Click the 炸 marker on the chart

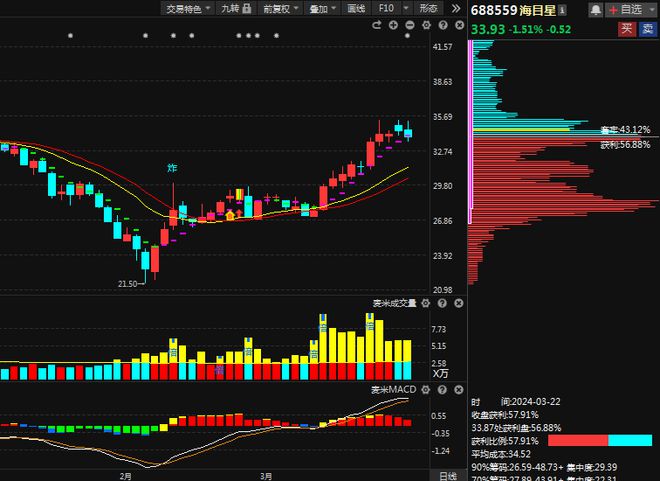coord(172,168)
